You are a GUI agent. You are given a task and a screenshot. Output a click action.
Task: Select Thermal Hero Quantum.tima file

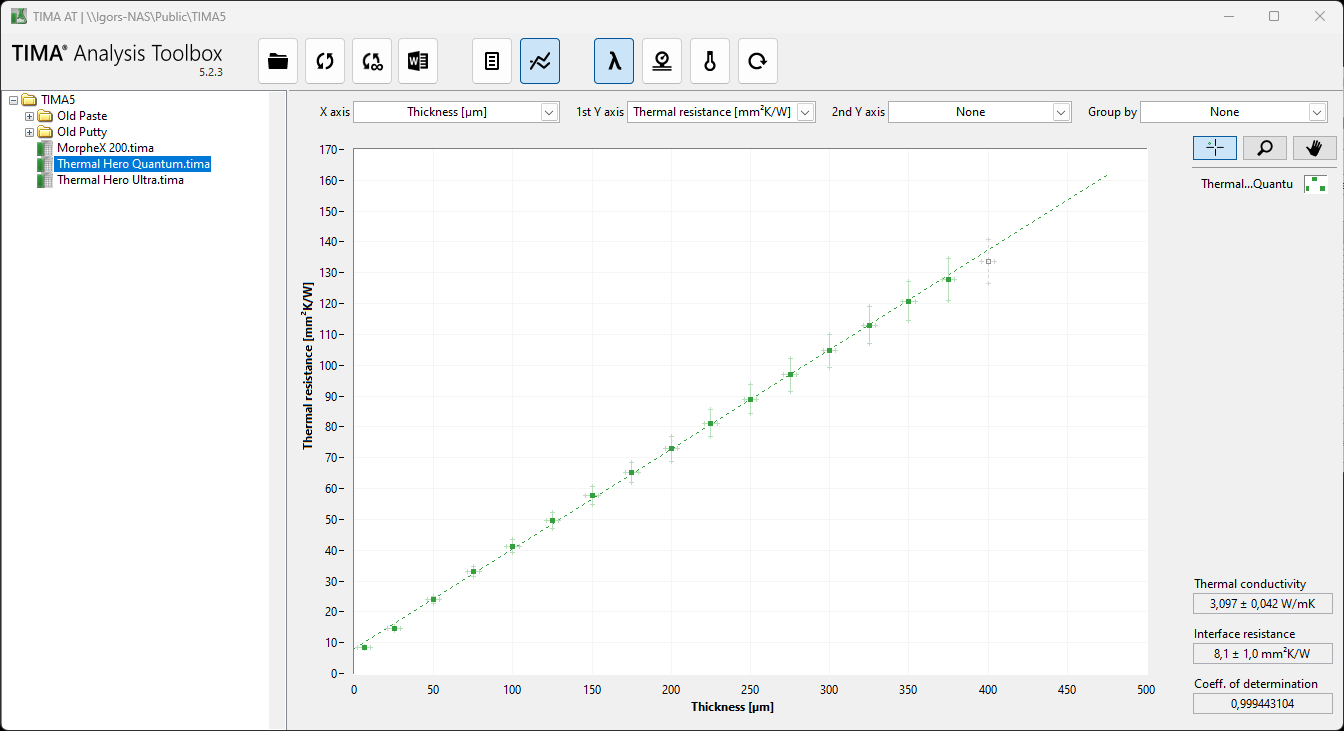133,164
